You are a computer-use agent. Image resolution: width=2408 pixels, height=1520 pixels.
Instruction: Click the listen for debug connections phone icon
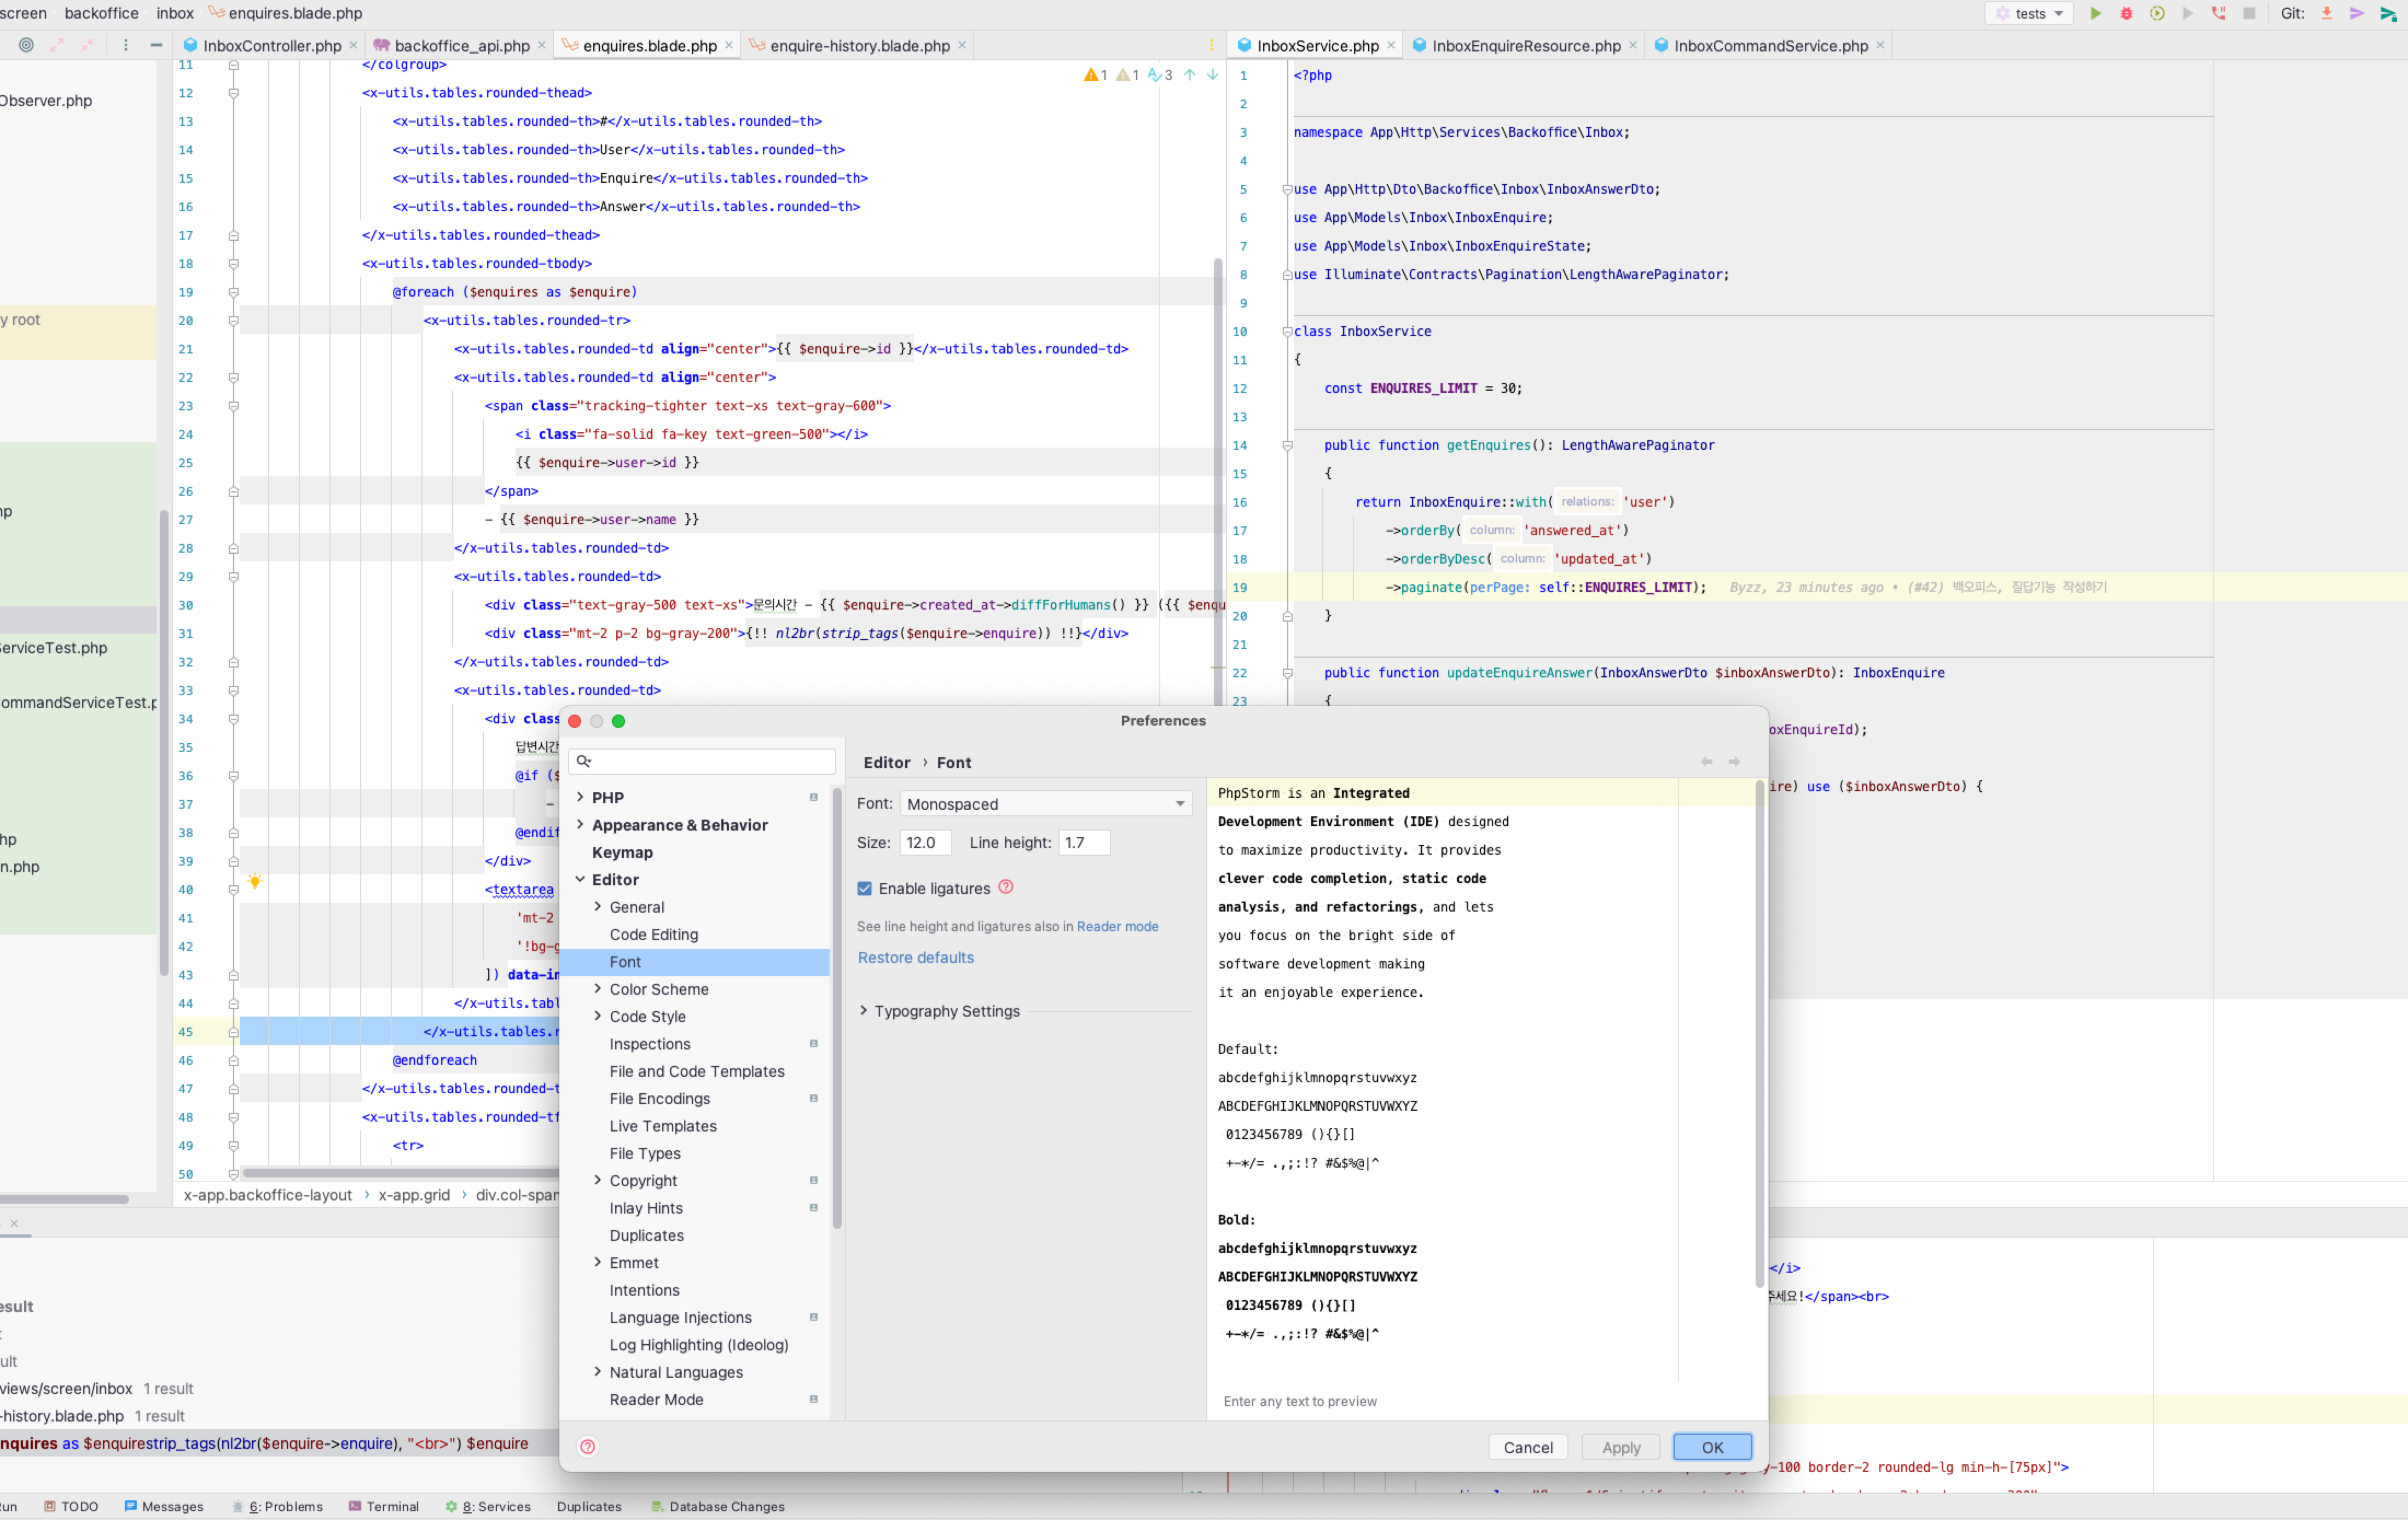(2218, 13)
